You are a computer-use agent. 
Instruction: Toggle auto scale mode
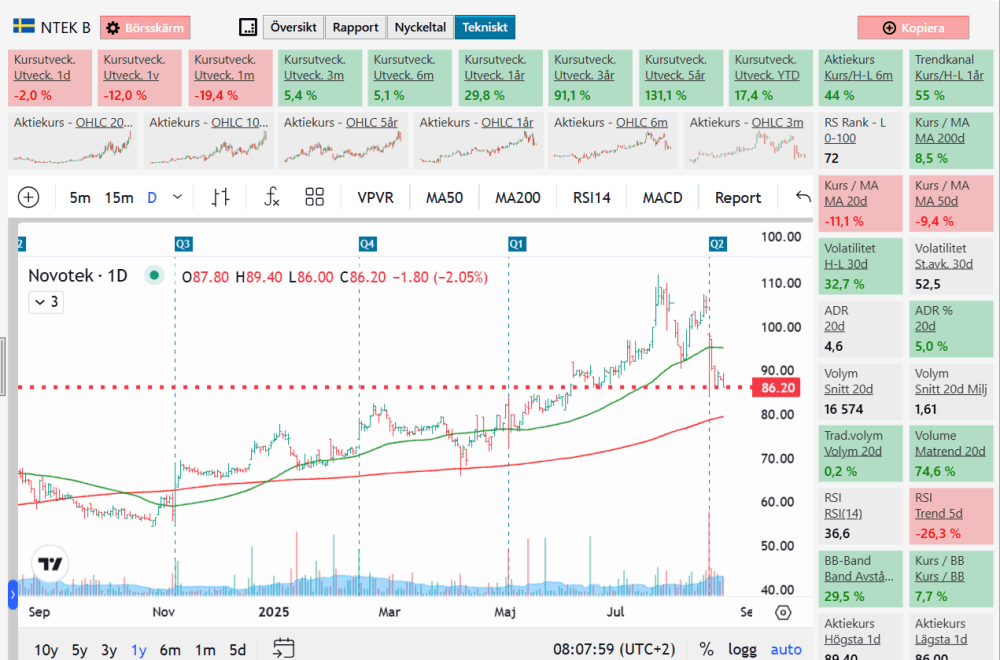[786, 649]
